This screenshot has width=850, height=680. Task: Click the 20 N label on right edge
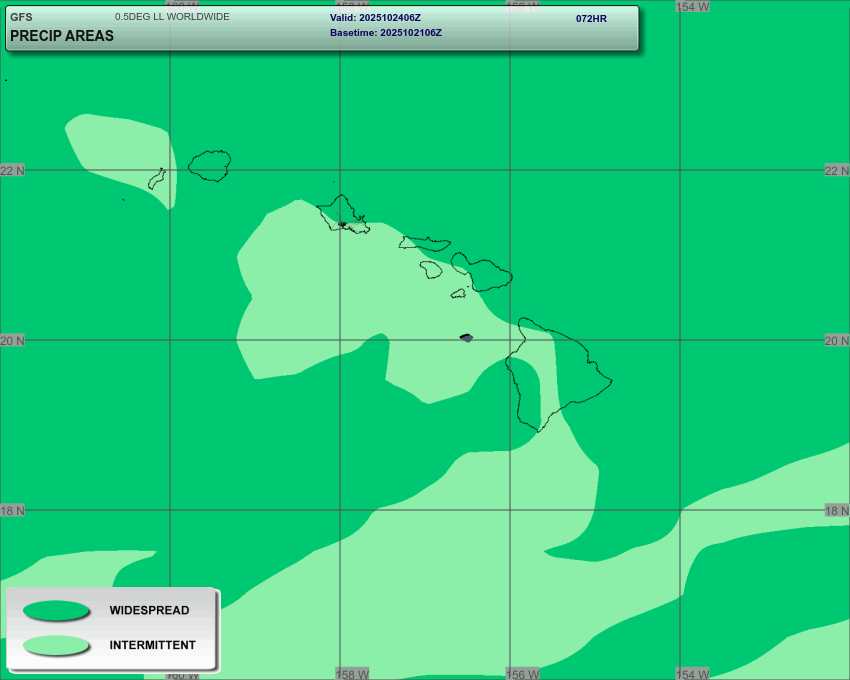coord(836,341)
